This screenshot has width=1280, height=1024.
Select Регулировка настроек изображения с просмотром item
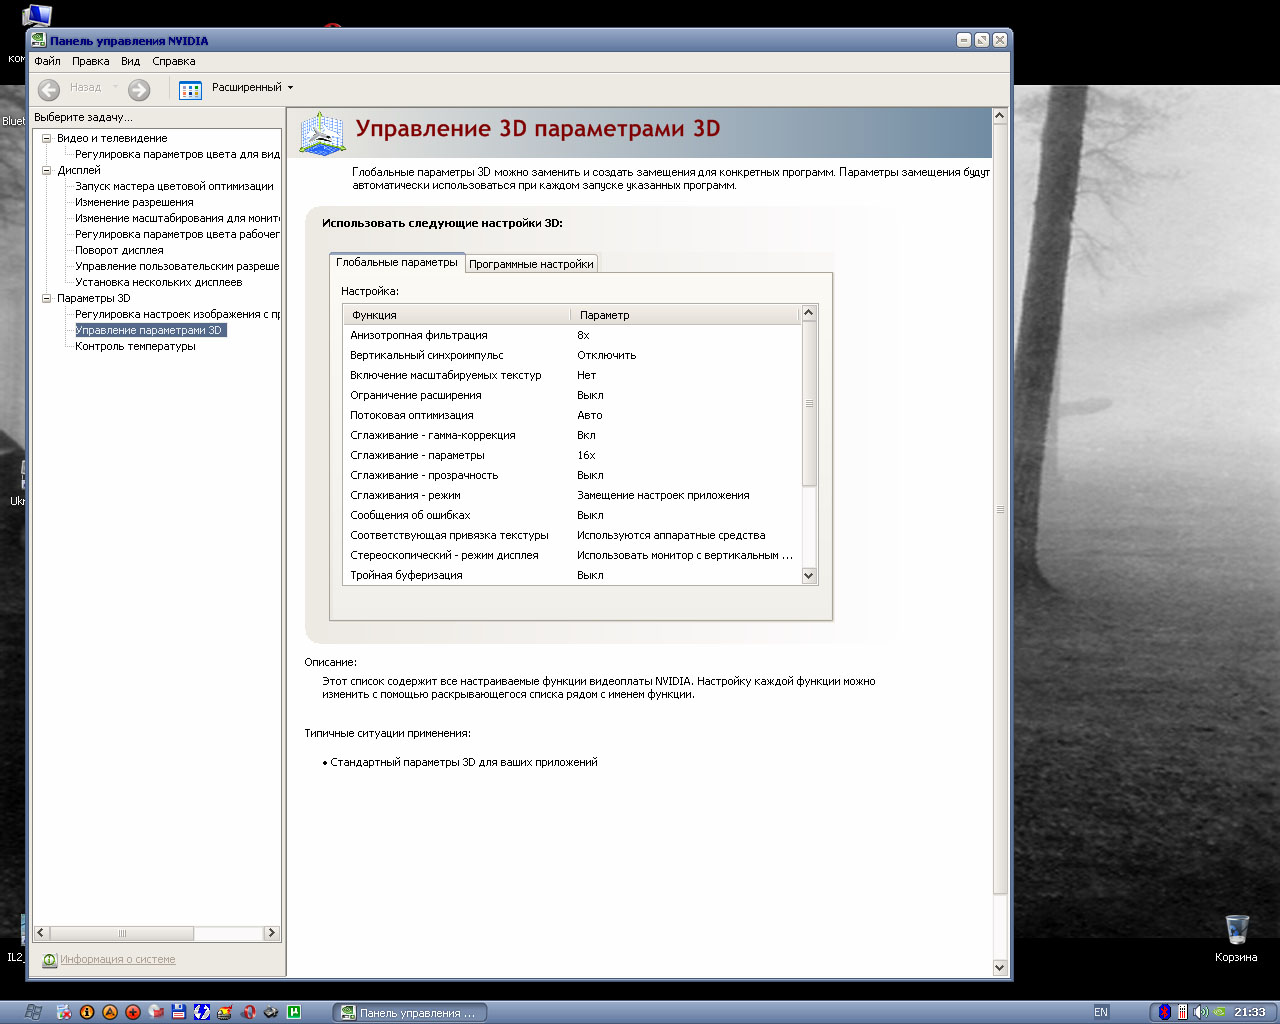[x=177, y=314]
